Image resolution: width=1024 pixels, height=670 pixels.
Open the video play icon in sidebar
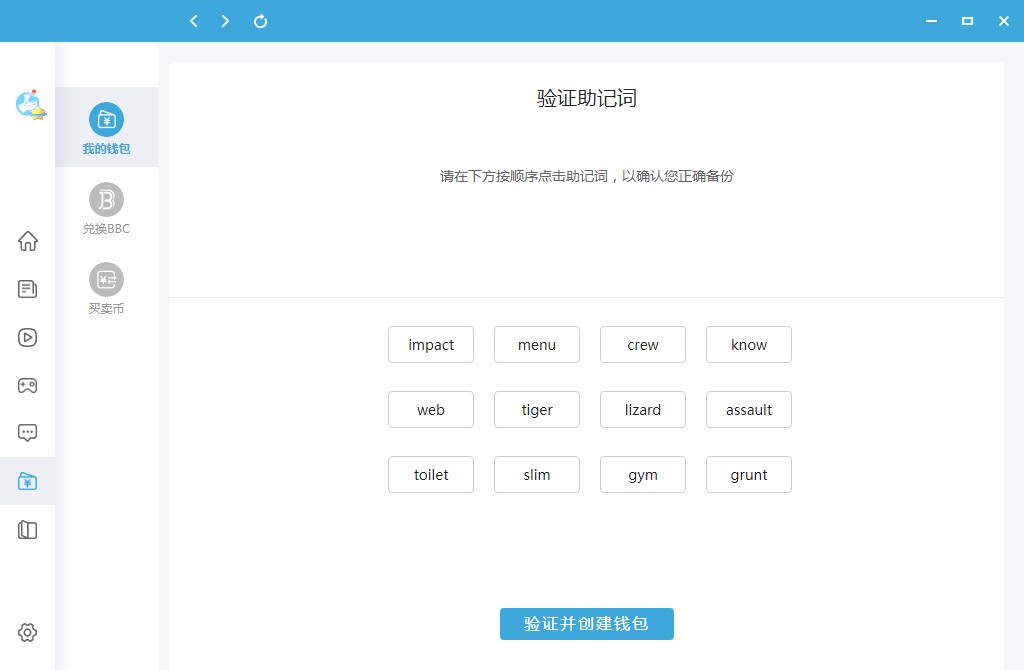28,337
